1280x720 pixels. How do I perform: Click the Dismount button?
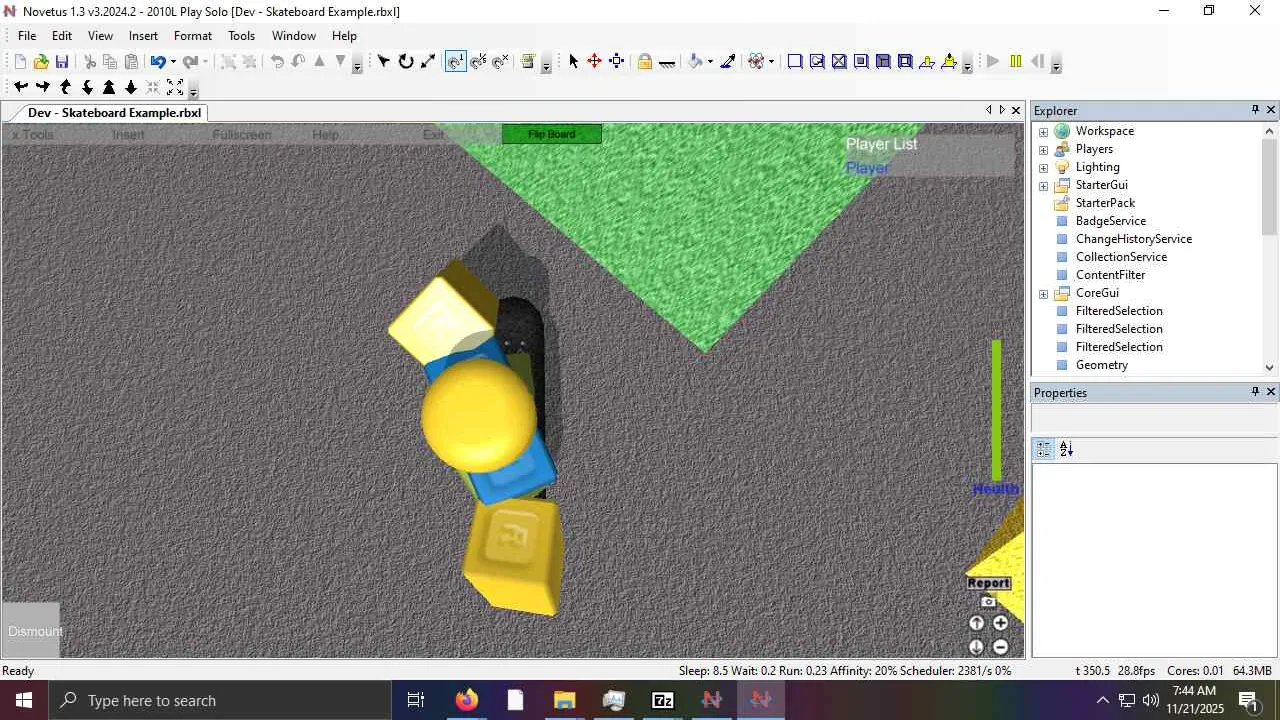[31, 631]
